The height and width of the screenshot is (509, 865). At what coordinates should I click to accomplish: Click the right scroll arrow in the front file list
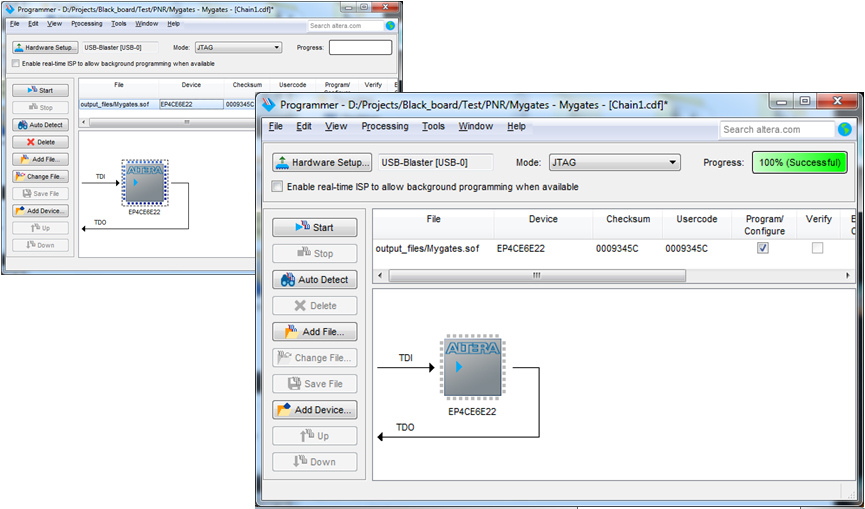(848, 275)
